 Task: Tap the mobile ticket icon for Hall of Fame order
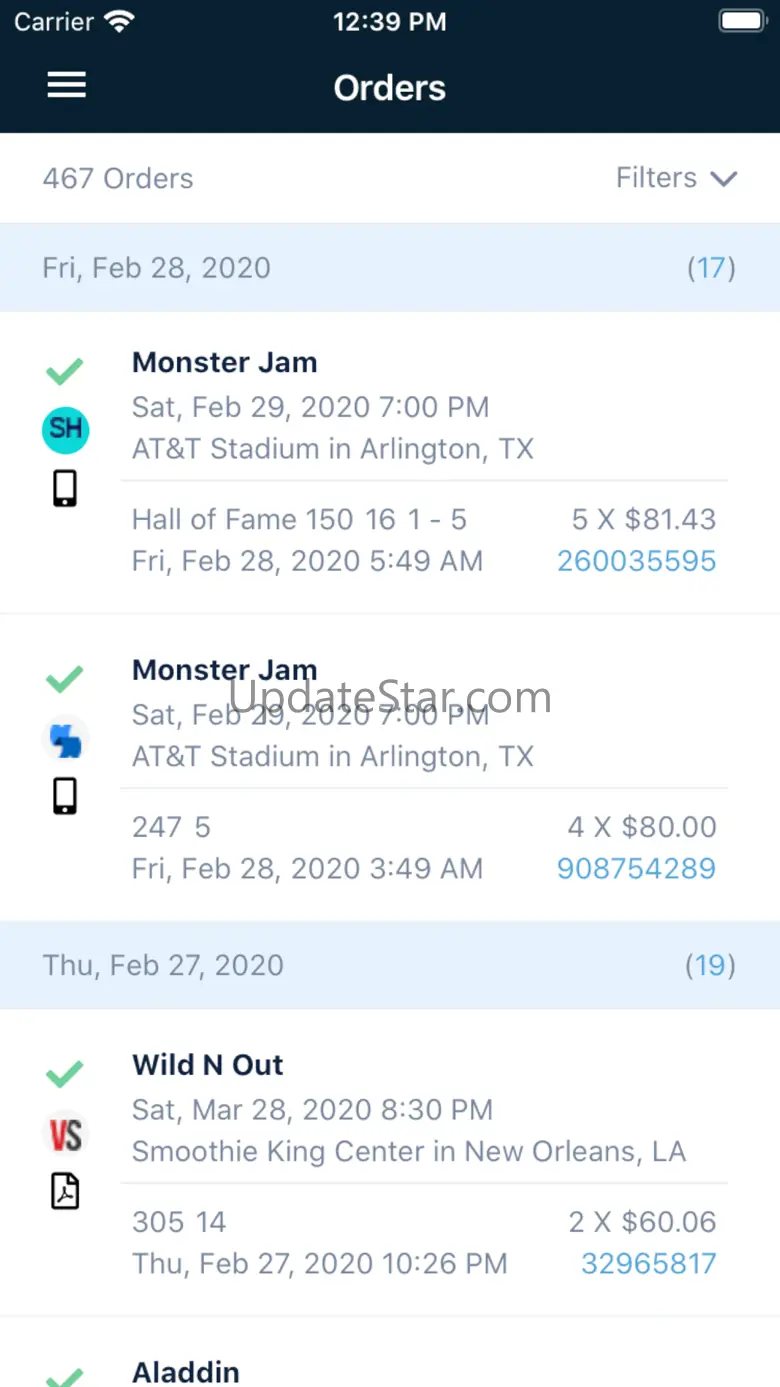(x=65, y=489)
